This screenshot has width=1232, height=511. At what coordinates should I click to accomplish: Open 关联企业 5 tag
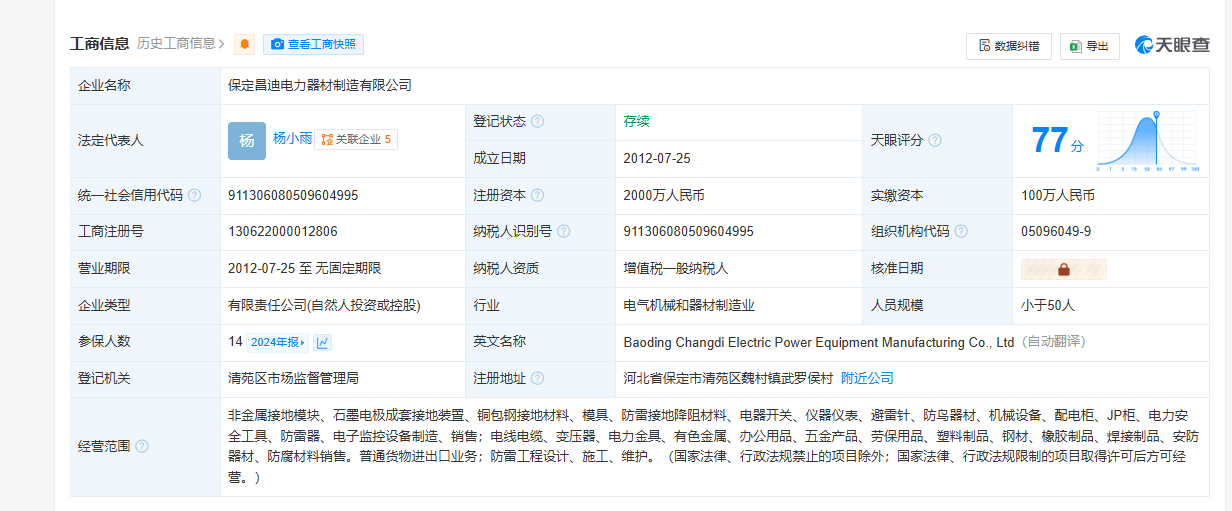(356, 140)
